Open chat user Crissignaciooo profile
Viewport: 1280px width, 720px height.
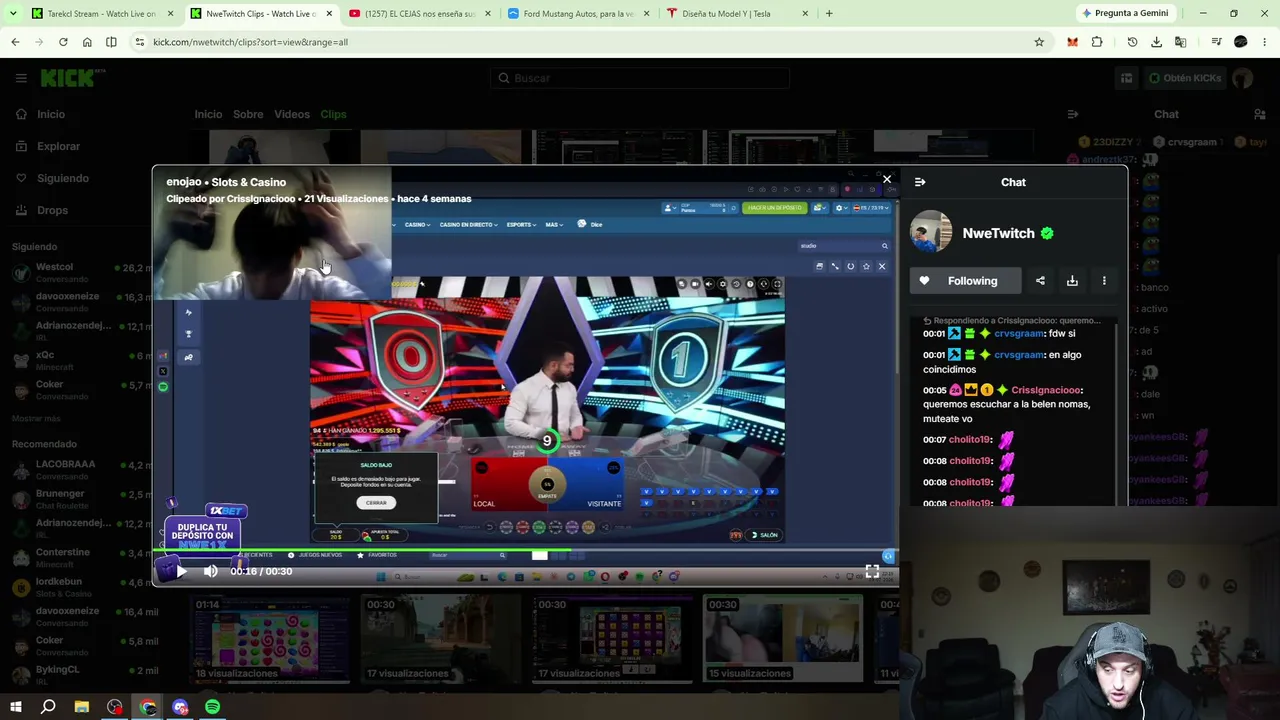(x=1046, y=390)
